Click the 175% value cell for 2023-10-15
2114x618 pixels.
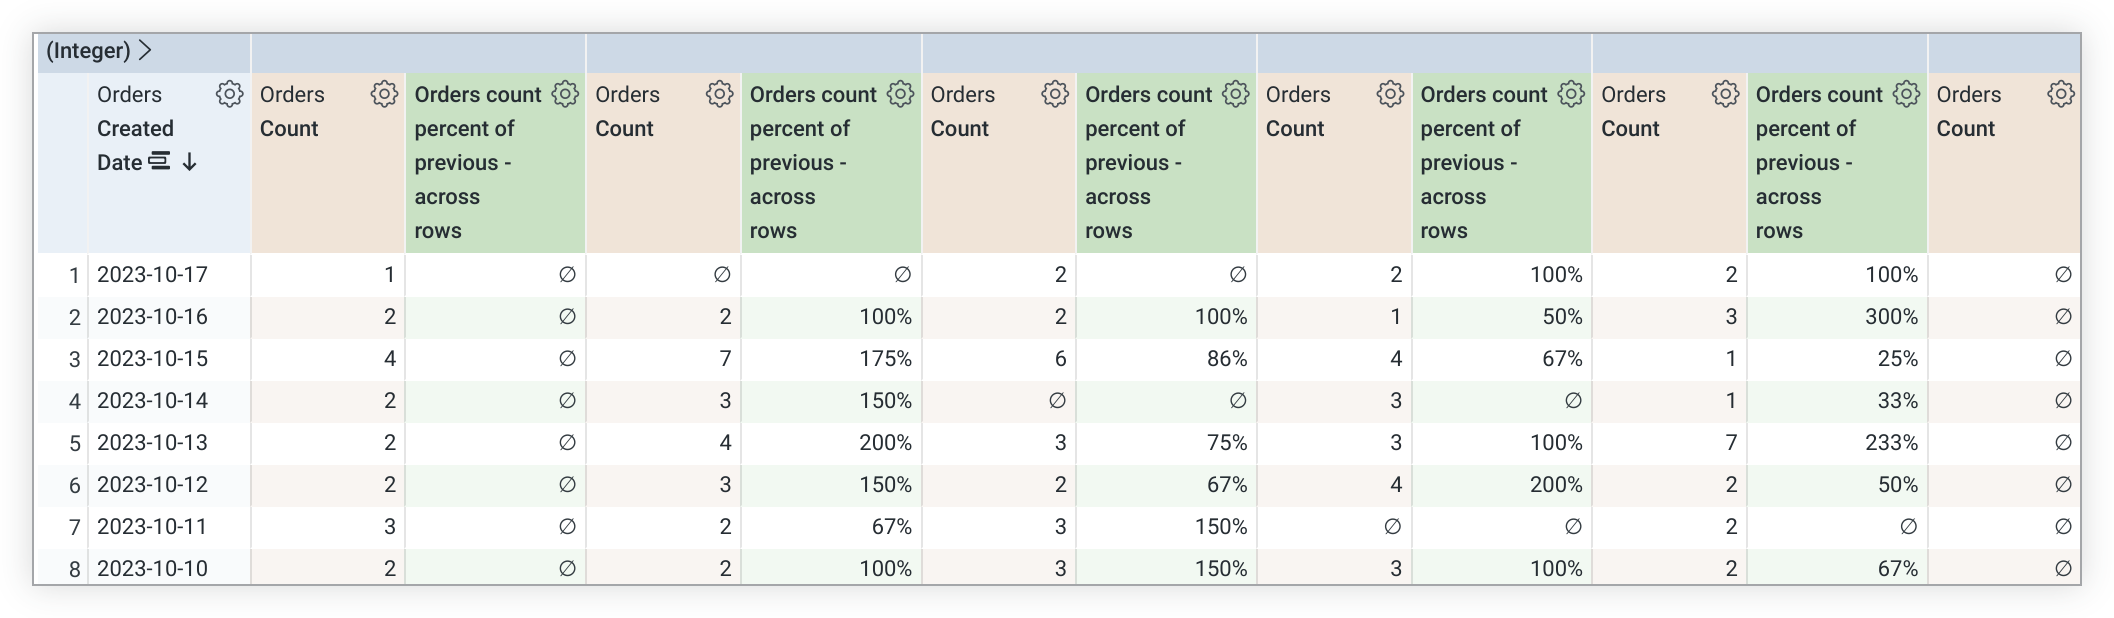pos(885,358)
